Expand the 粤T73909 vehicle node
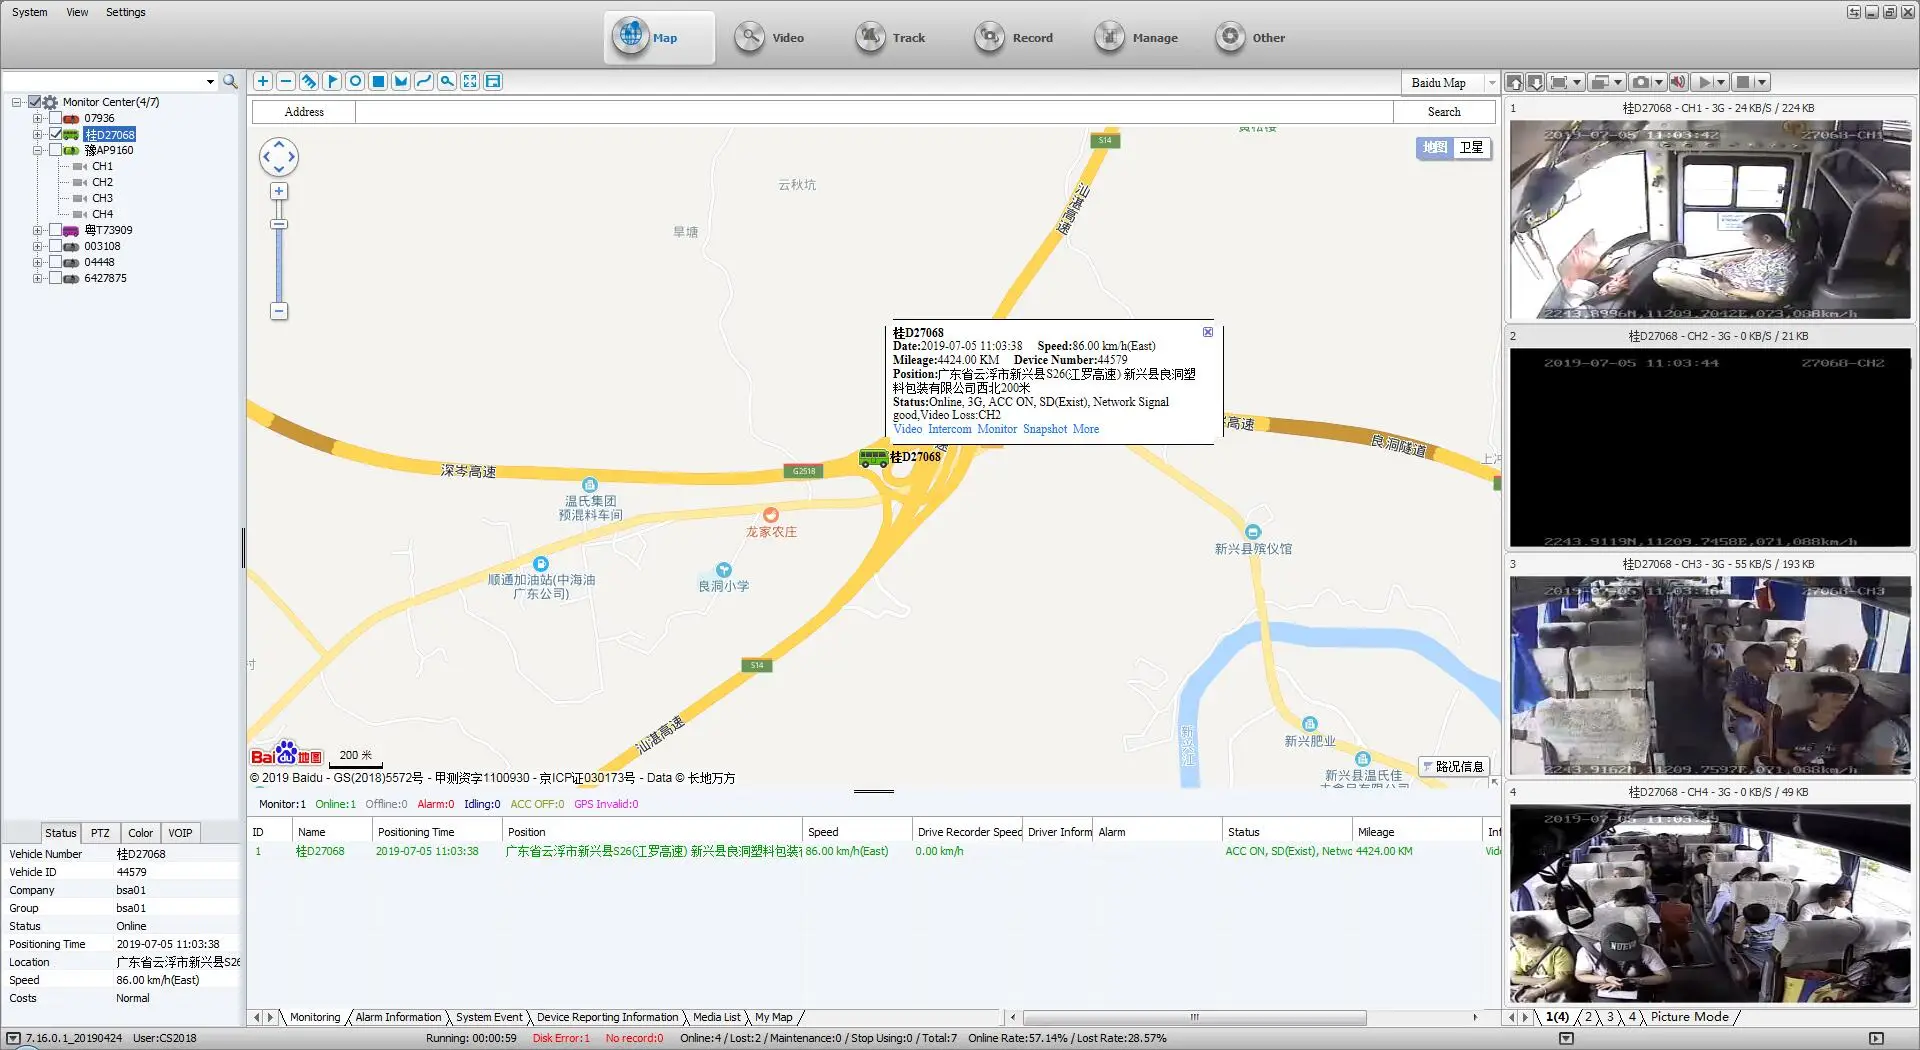This screenshot has height=1050, width=1920. tap(37, 230)
